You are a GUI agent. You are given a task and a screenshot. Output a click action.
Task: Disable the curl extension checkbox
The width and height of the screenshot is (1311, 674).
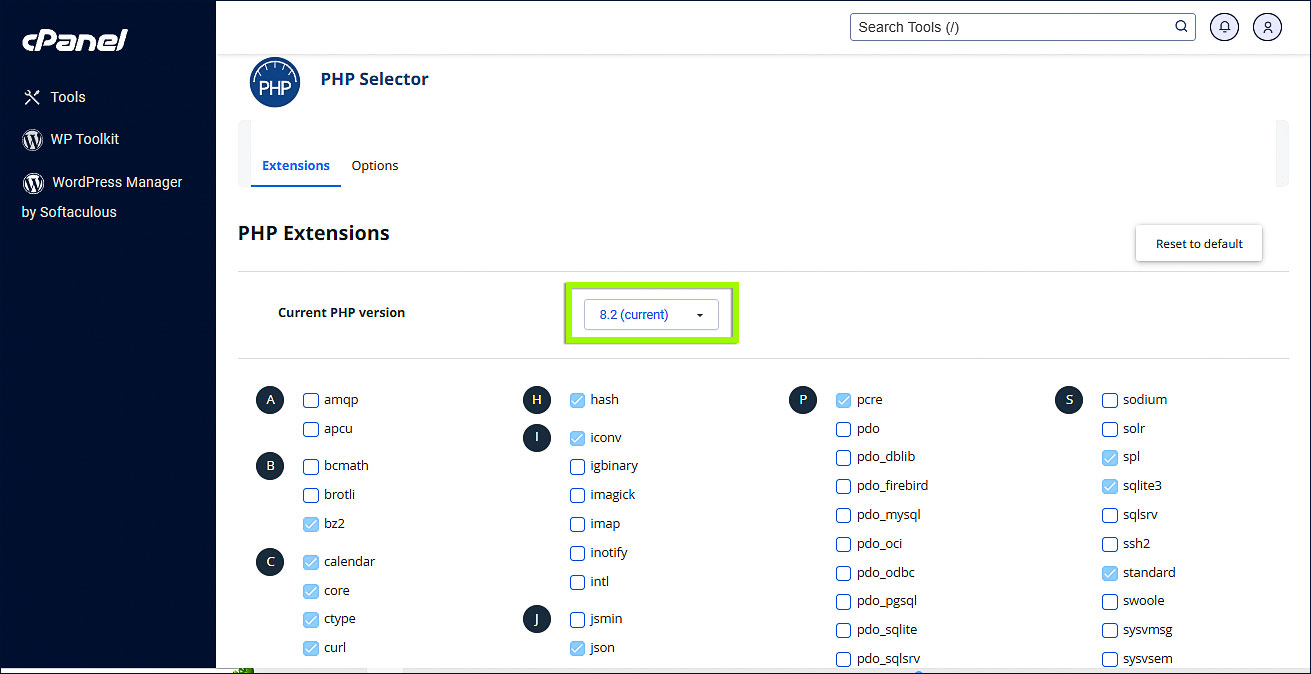click(311, 648)
